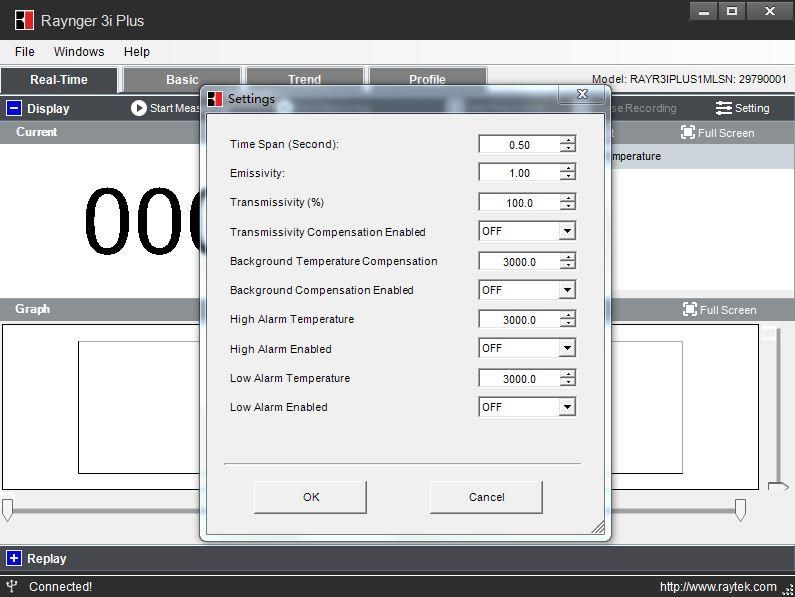Click the Connected! status text
This screenshot has height=597, width=795.
60,587
